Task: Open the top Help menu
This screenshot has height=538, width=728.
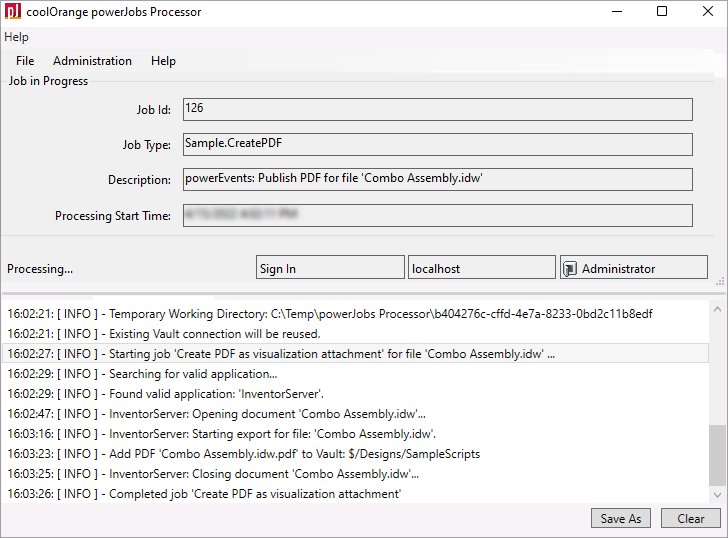Action: click(x=16, y=37)
